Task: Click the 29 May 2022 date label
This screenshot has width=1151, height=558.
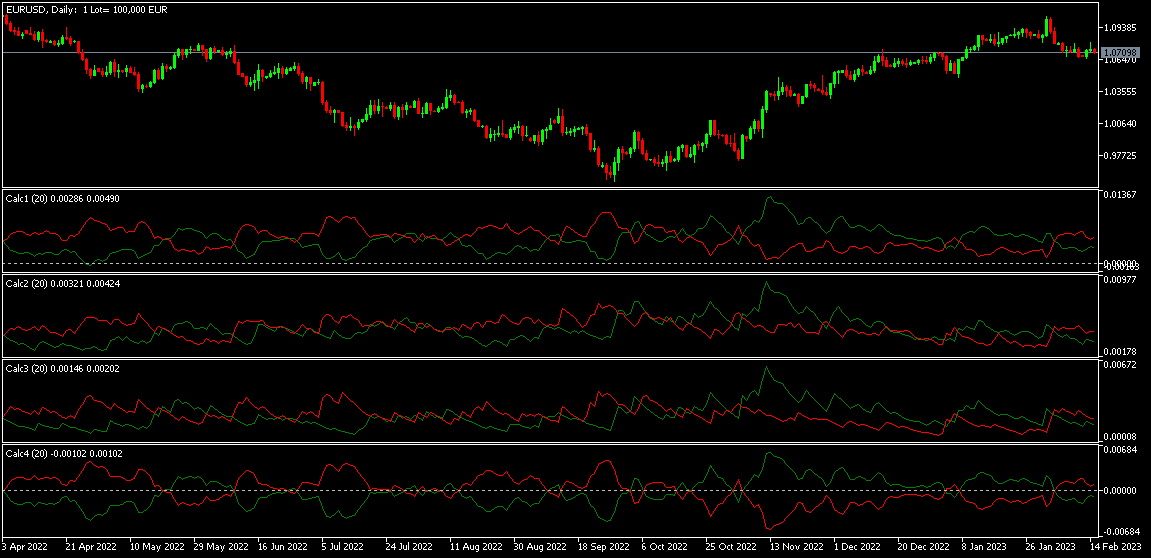Action: click(220, 547)
